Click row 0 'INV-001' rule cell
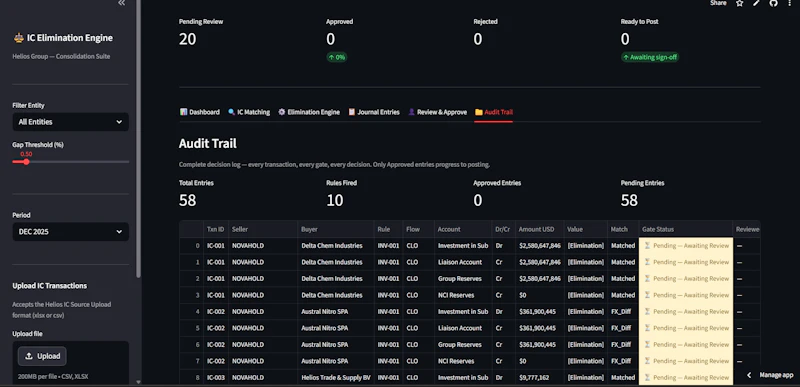The height and width of the screenshot is (387, 800). (x=389, y=246)
